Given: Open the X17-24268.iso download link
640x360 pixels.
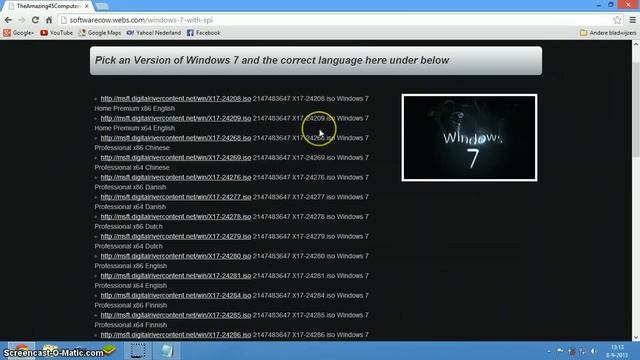Looking at the screenshot, I should [x=176, y=138].
